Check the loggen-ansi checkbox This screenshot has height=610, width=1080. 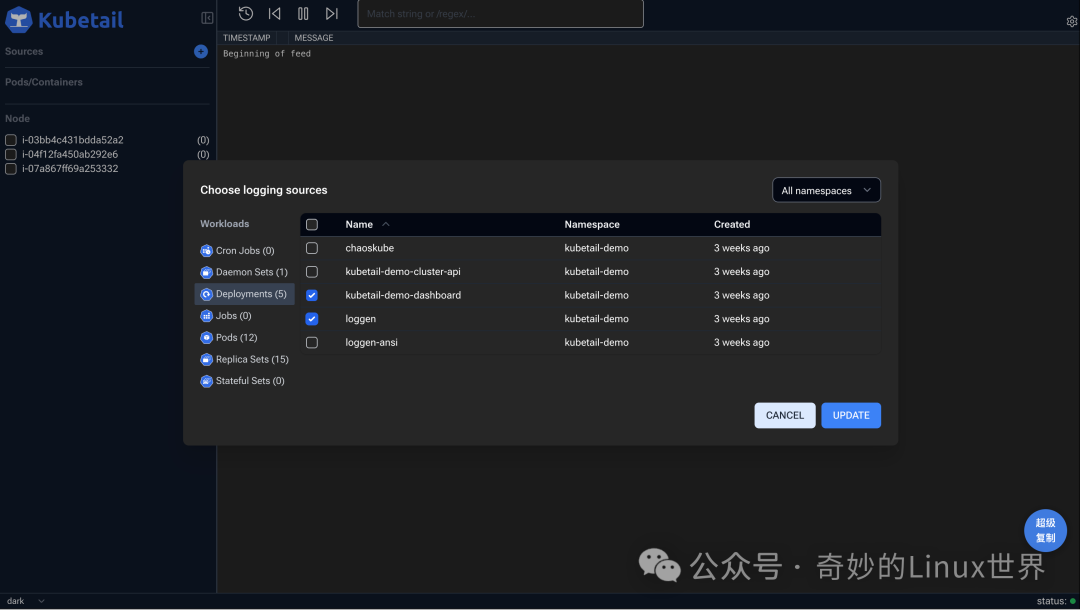coord(312,342)
